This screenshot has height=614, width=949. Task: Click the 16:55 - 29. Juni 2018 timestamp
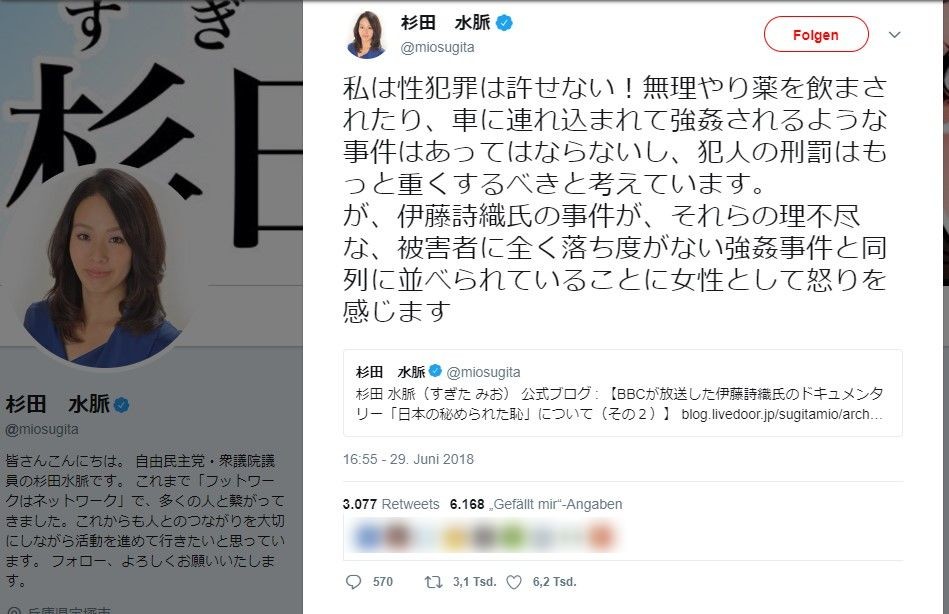408,459
